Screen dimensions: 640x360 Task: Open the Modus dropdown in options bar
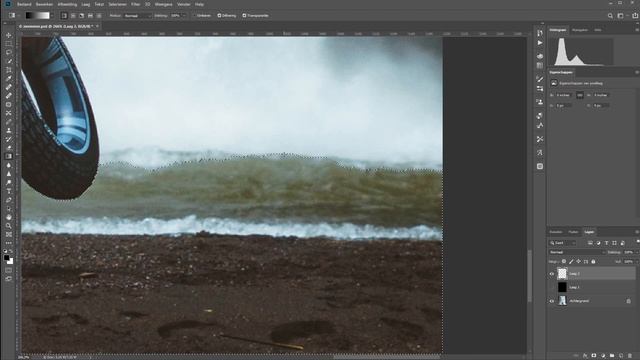[138, 16]
